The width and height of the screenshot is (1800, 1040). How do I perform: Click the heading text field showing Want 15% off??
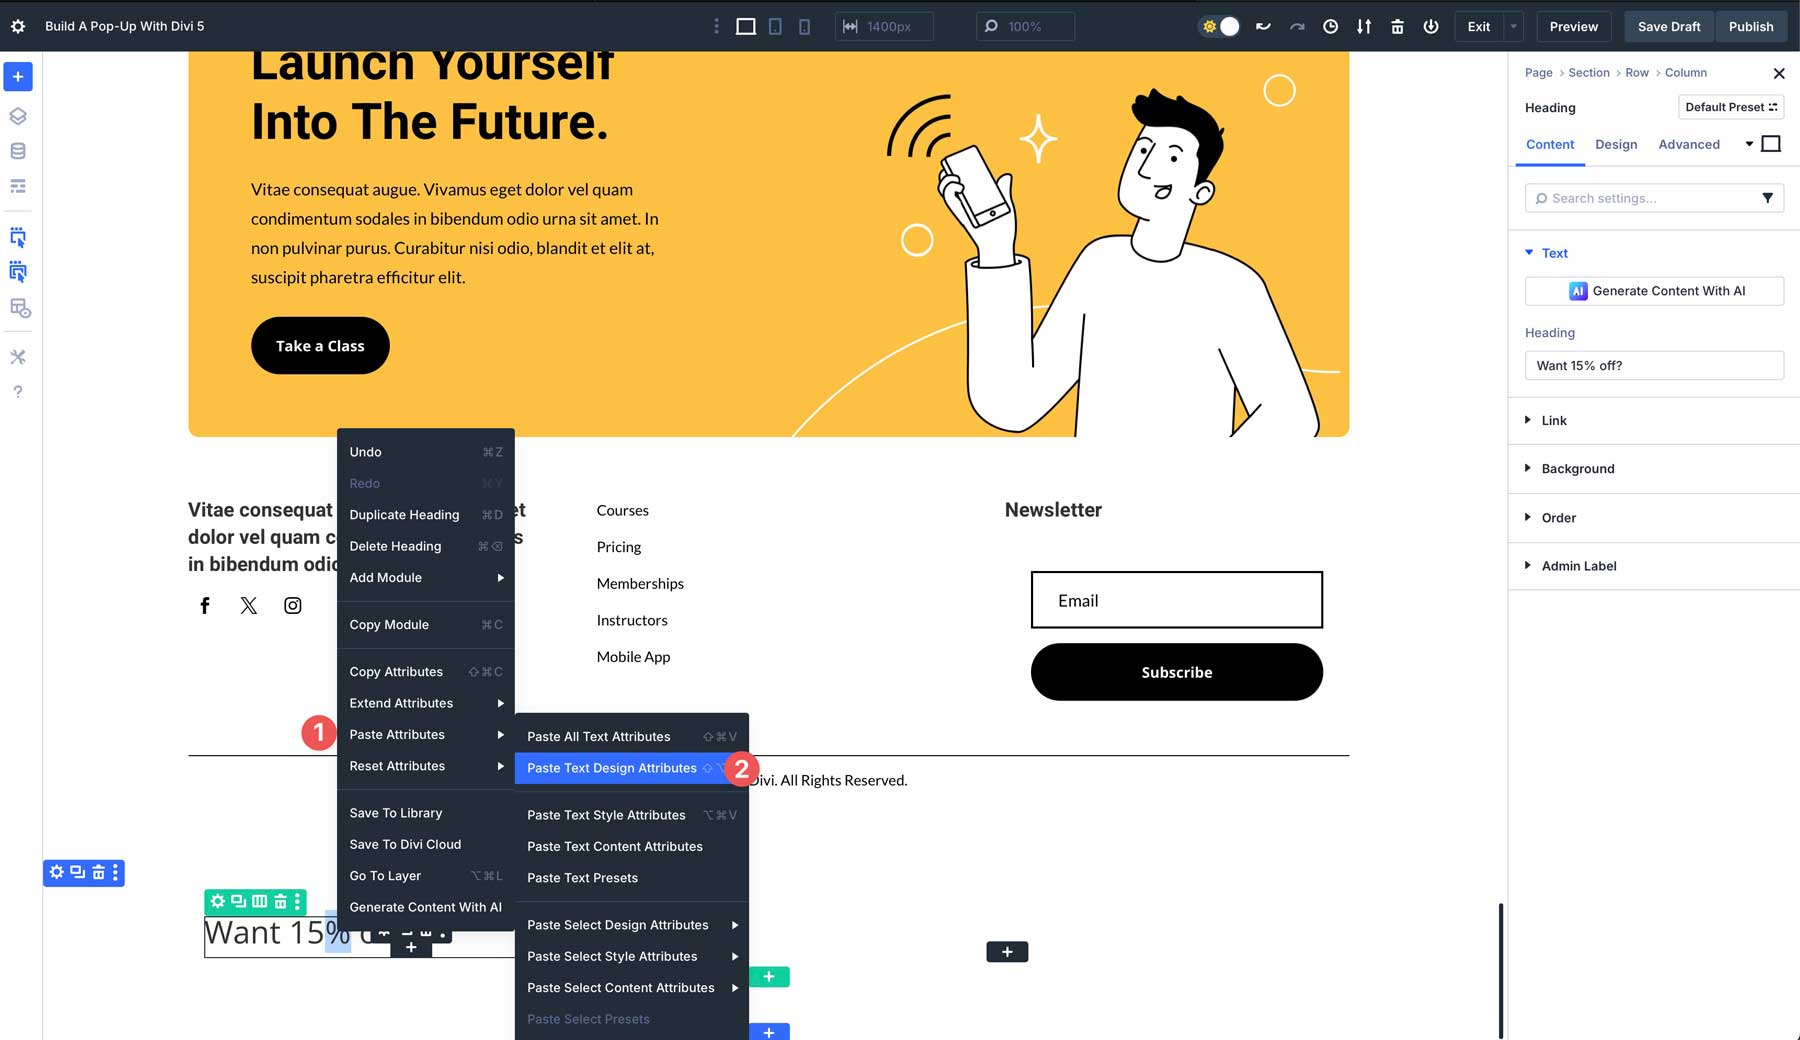[x=1653, y=365]
